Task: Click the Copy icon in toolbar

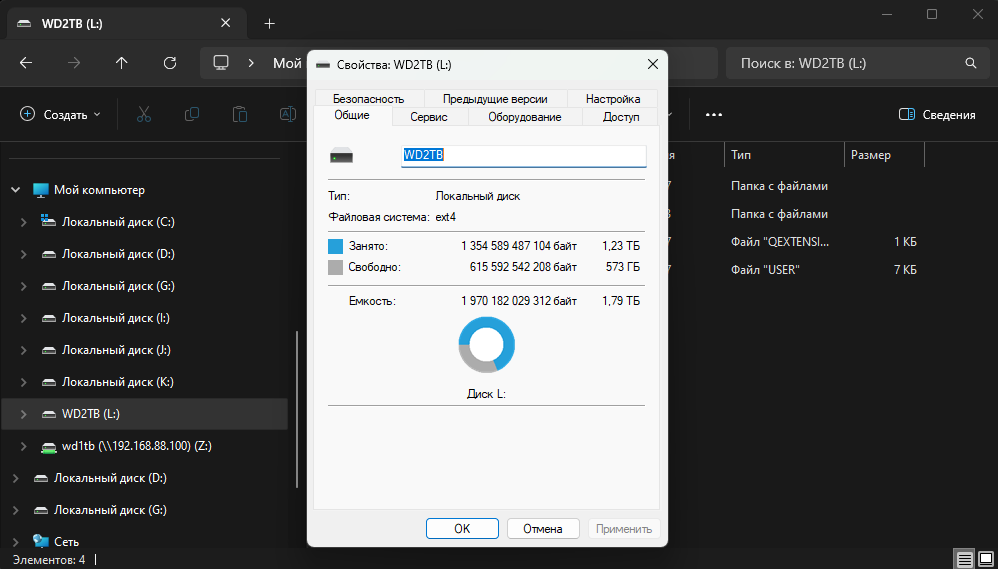Action: pyautogui.click(x=192, y=115)
